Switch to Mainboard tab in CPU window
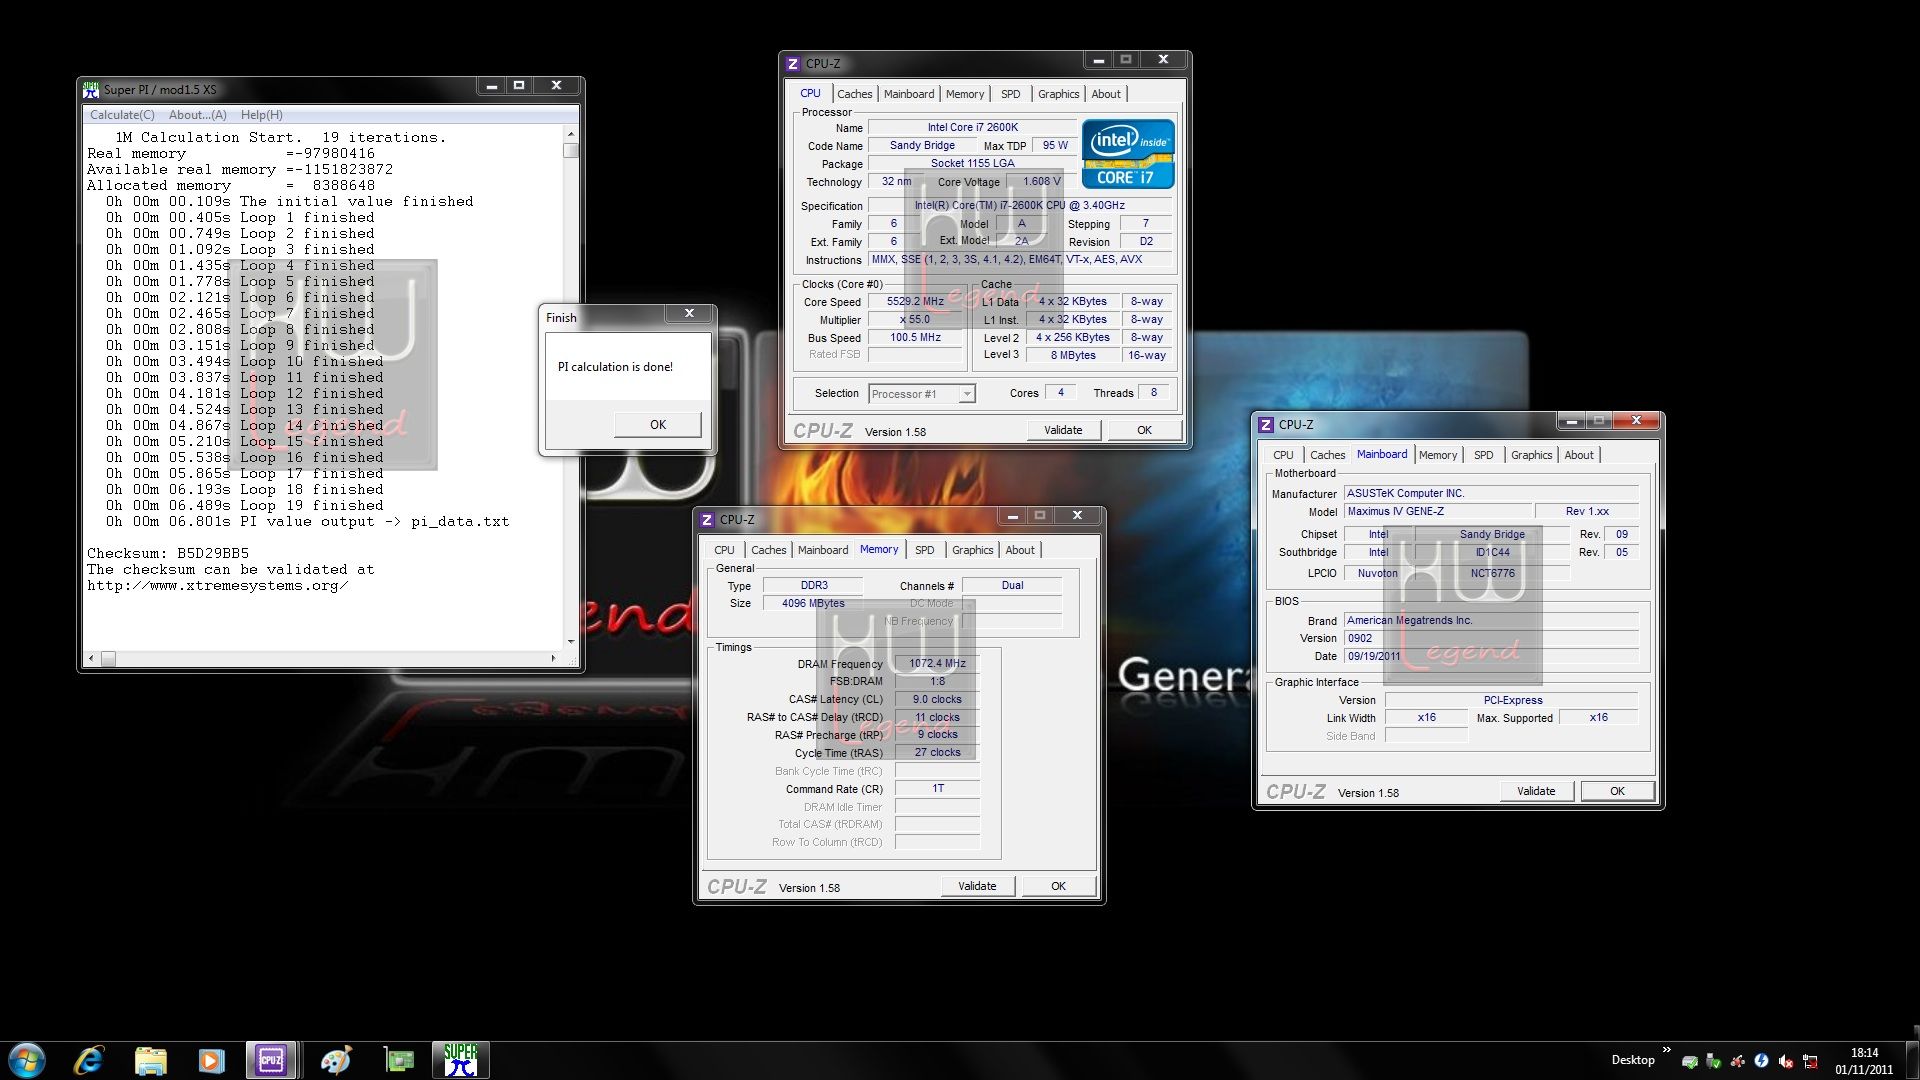The height and width of the screenshot is (1080, 1920). (x=908, y=94)
